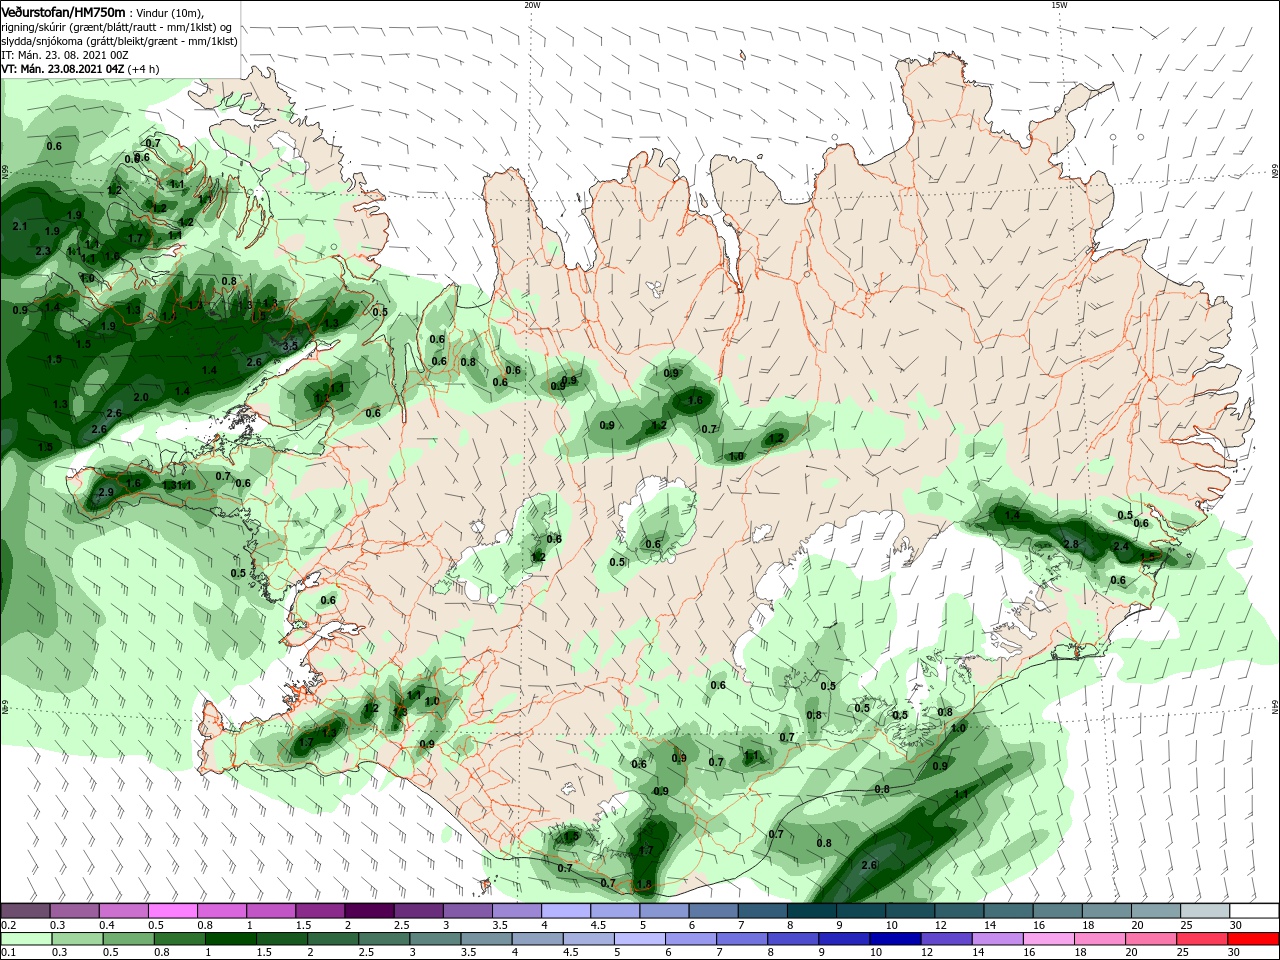Select the dark teal top-row swatch labeled 8
The width and height of the screenshot is (1280, 960).
[810, 911]
